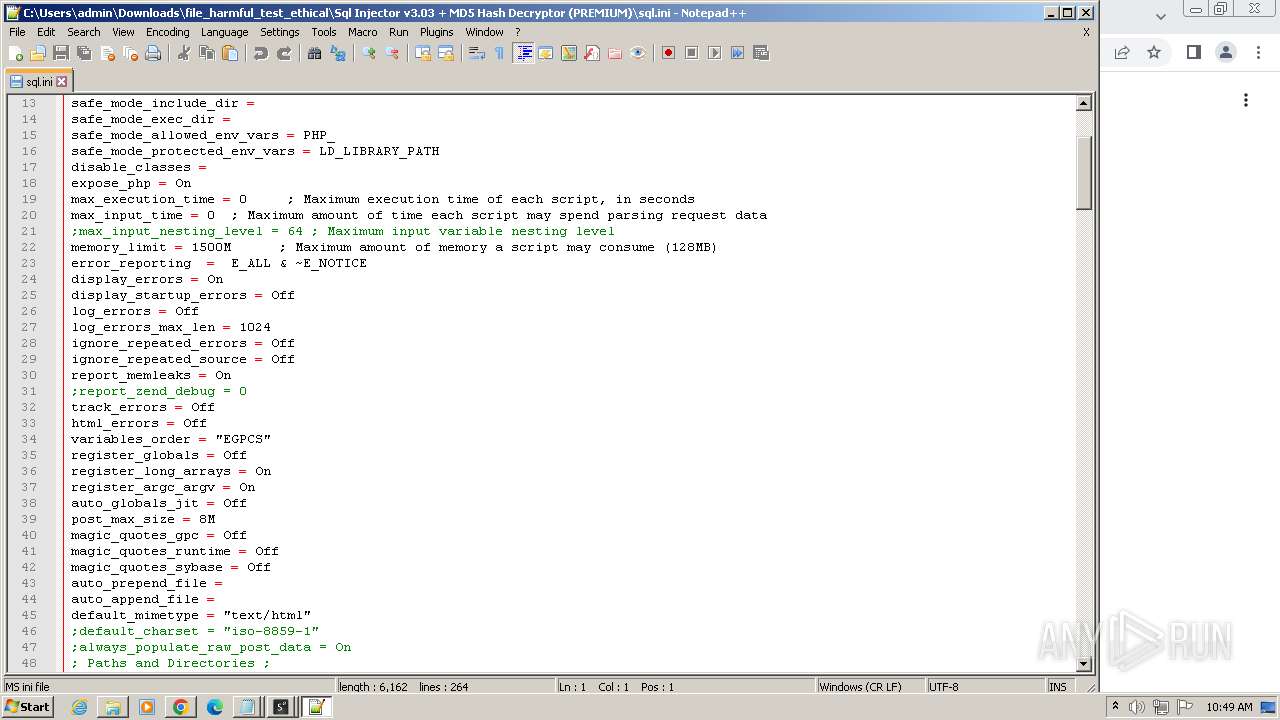Screen dimensions: 1280x720
Task: Paste from clipboard toolbar icon
Action: tap(230, 53)
